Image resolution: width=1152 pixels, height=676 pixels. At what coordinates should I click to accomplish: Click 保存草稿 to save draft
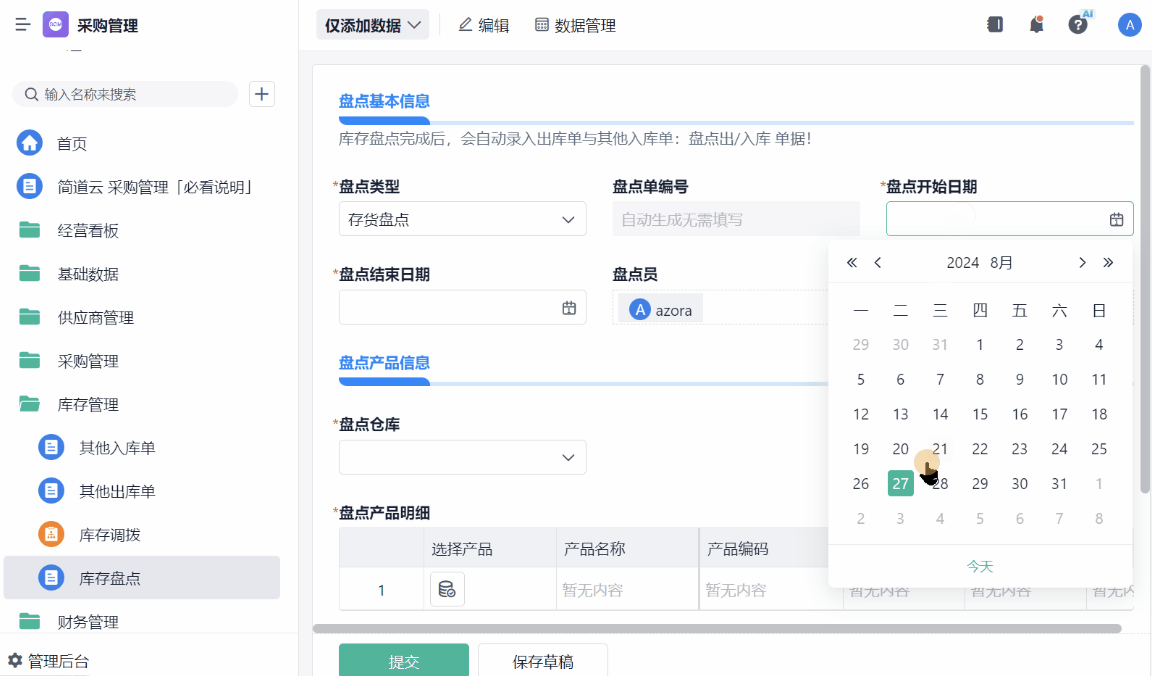(543, 661)
